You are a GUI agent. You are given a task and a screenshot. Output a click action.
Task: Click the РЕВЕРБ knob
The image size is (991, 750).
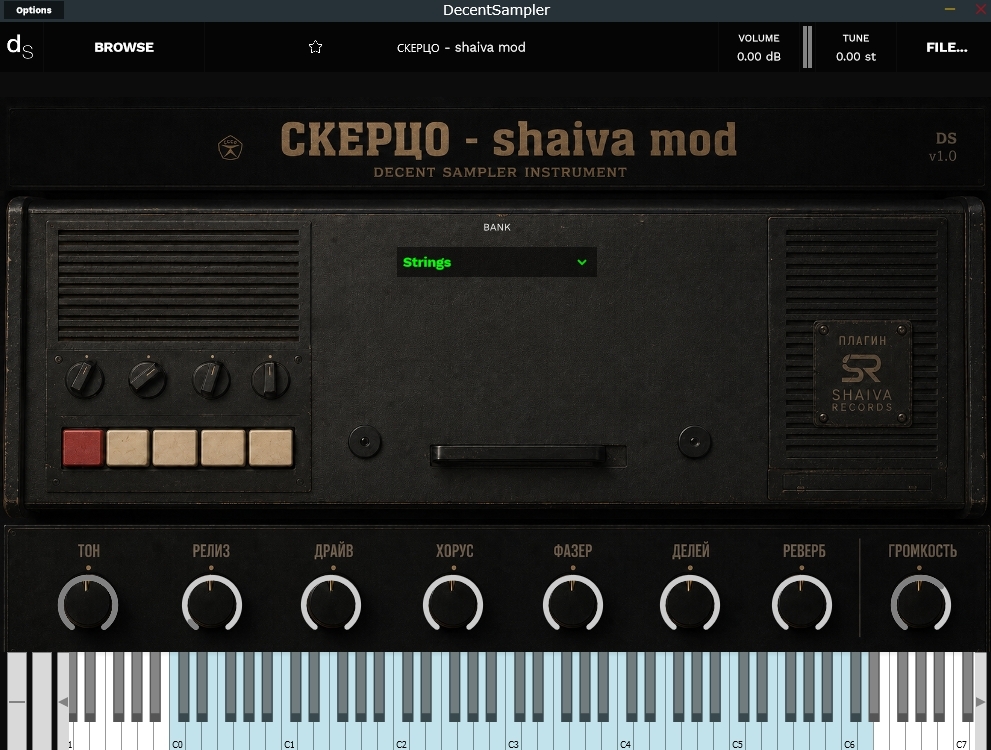point(802,604)
